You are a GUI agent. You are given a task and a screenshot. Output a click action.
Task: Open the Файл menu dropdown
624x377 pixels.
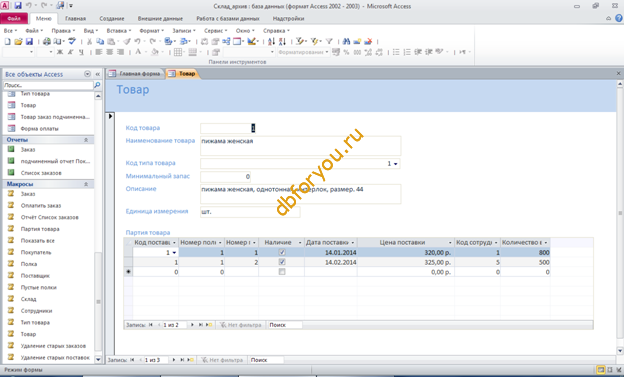tap(34, 31)
